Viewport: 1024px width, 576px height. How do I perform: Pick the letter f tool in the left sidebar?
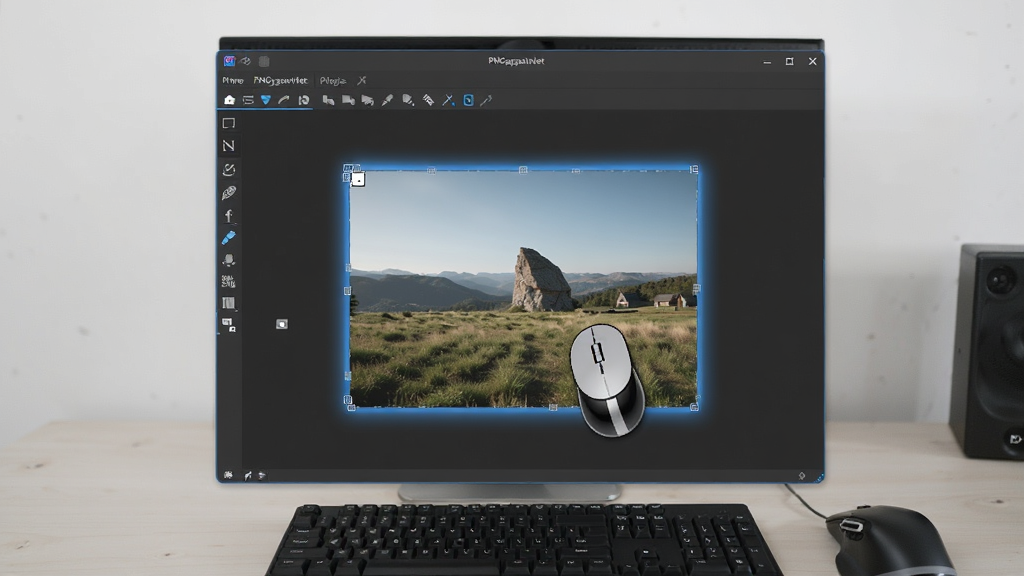229,216
